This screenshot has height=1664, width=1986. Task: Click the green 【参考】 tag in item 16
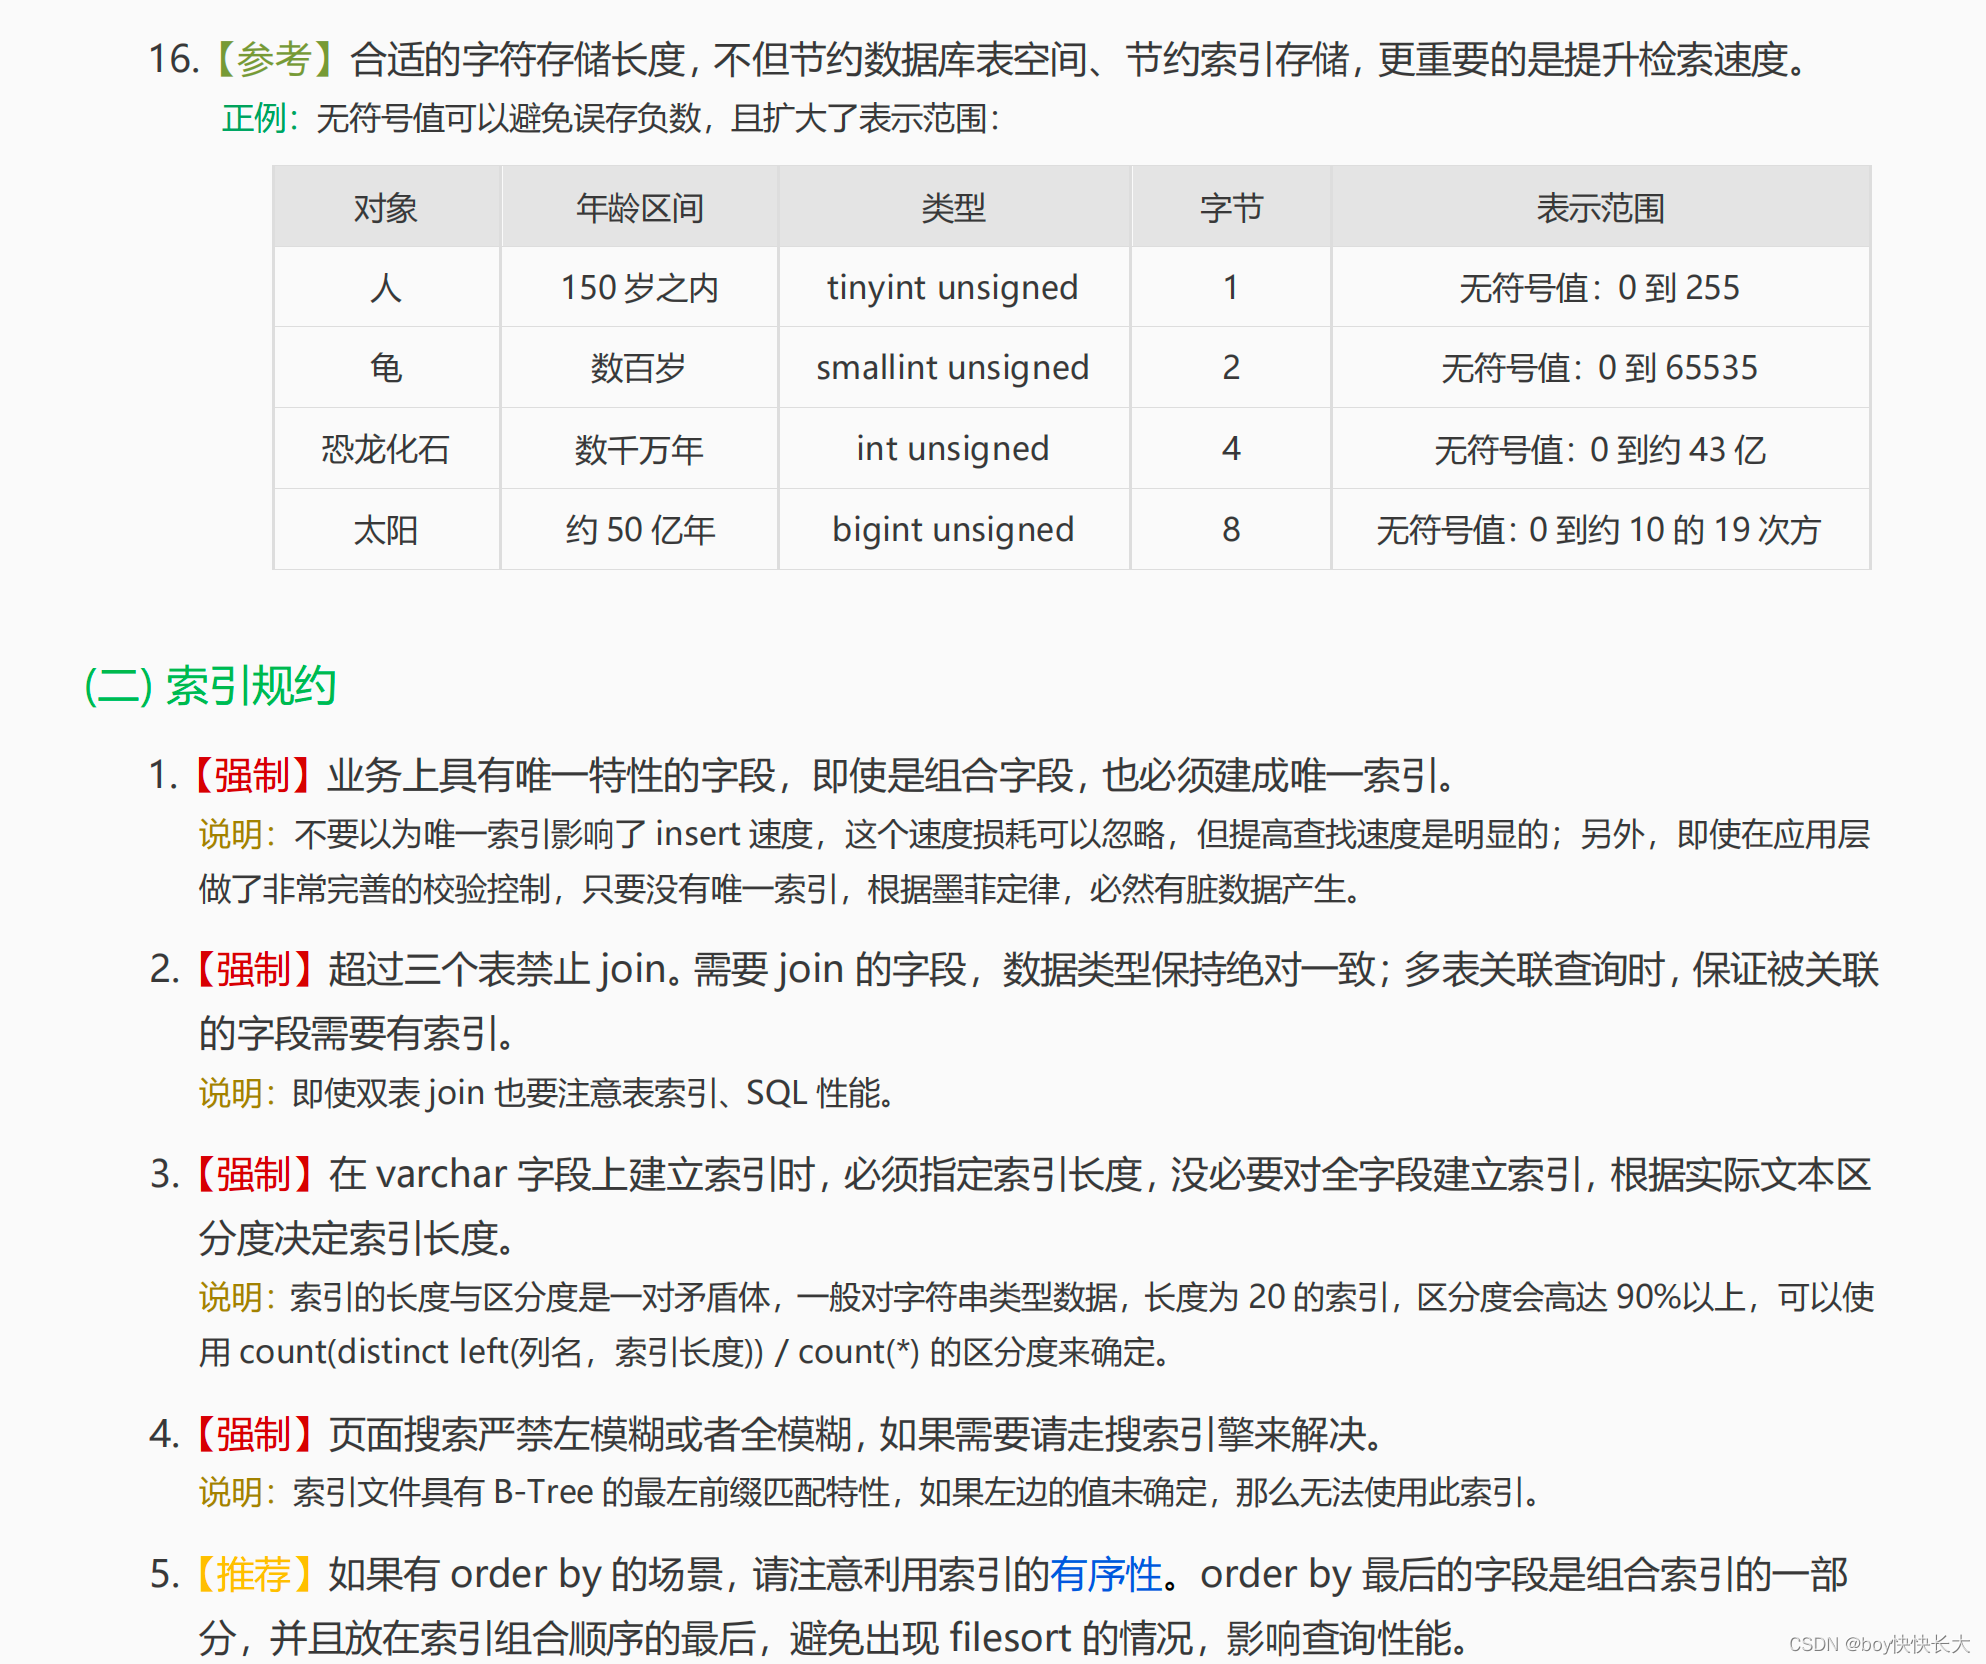275,60
